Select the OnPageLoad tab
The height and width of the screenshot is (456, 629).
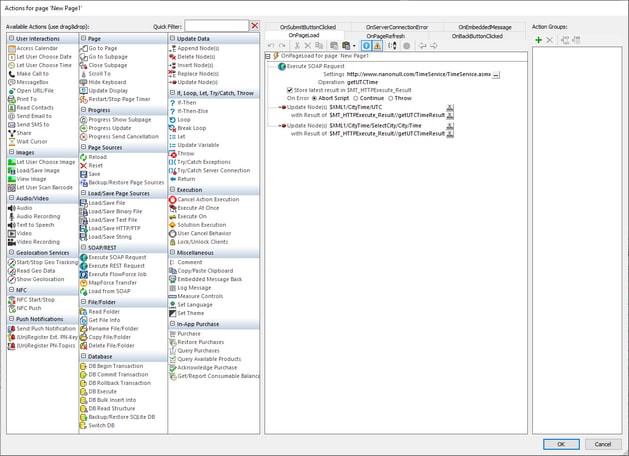click(304, 35)
